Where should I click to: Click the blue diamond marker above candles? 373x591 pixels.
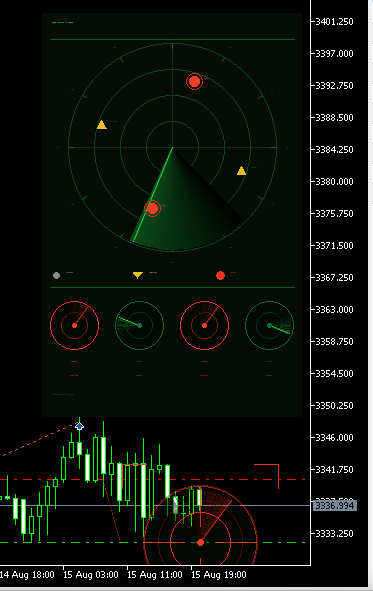[x=79, y=426]
